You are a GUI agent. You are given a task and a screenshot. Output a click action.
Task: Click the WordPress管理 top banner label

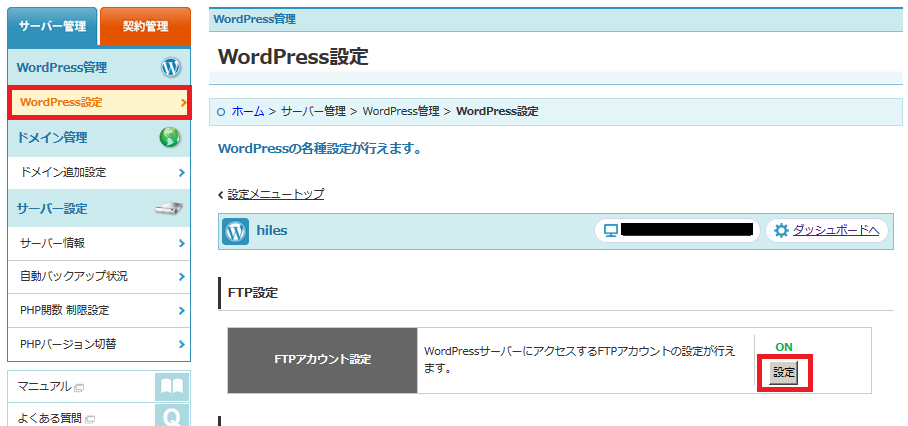[x=255, y=19]
